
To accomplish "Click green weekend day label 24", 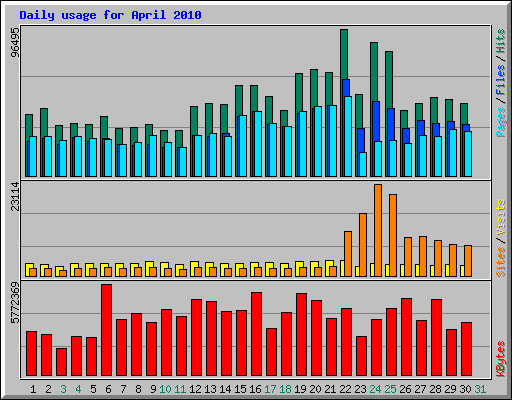I will (x=375, y=389).
